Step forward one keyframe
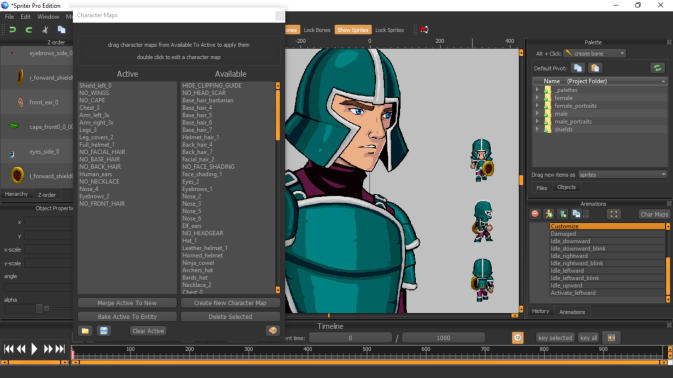 (x=48, y=349)
